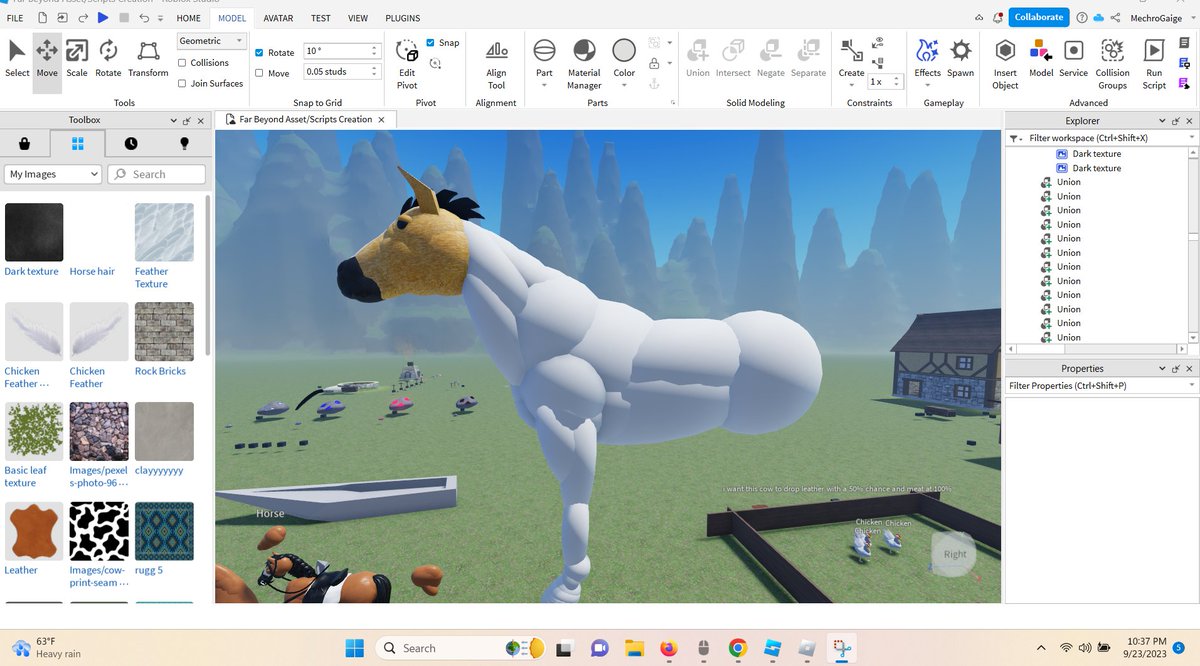Image resolution: width=1200 pixels, height=666 pixels.
Task: Open the Explorer filter dropdown arrow
Action: point(1191,138)
